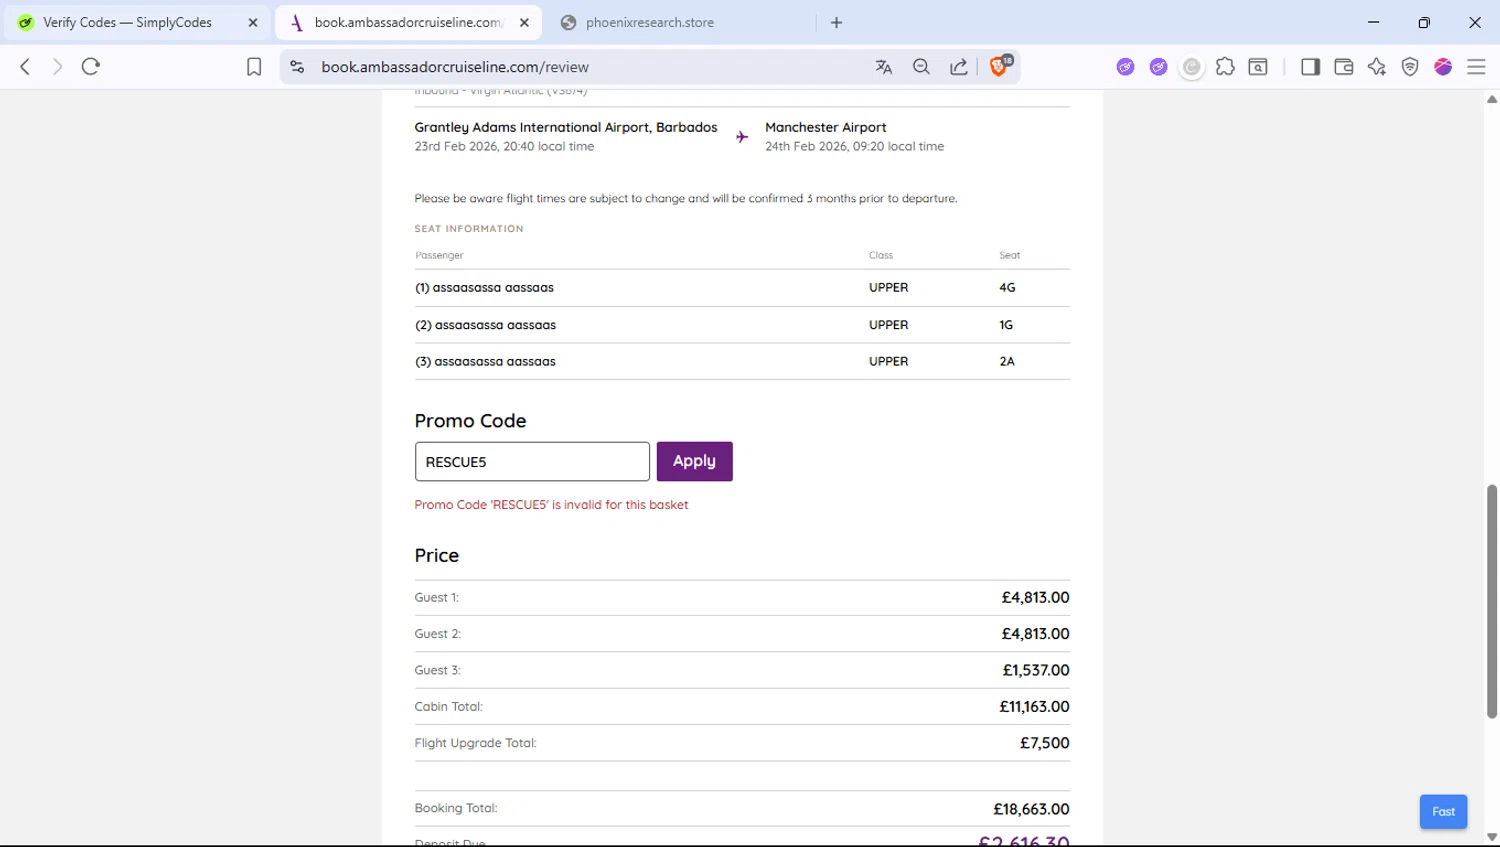This screenshot has height=847, width=1500.
Task: Open Brave Wallet icon
Action: tap(1344, 67)
